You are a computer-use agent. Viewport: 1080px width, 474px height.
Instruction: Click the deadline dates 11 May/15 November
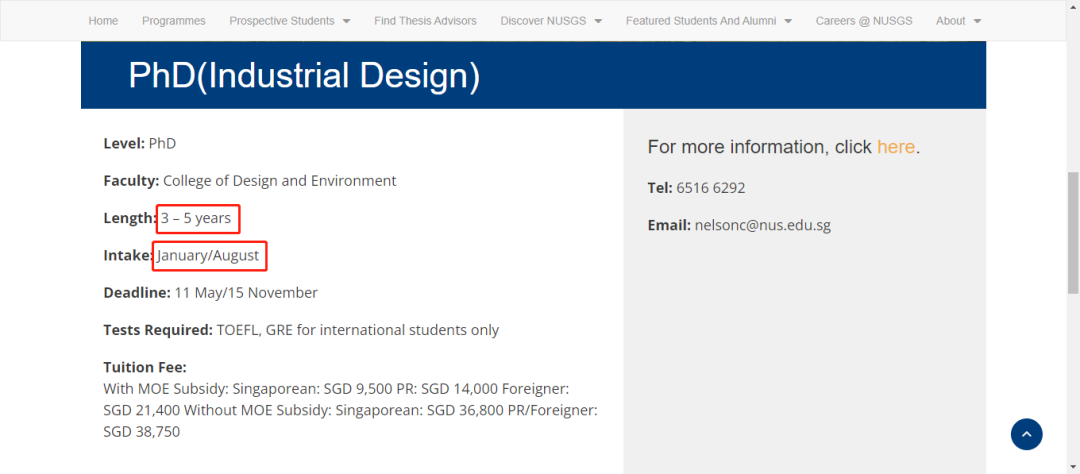pos(246,293)
